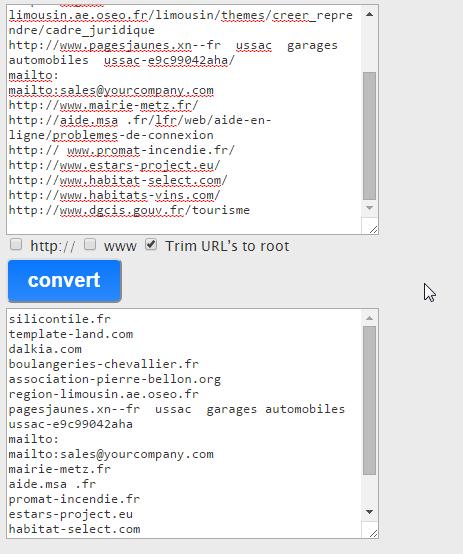Uncheck Trim URL's to root checkbox

coord(151,244)
